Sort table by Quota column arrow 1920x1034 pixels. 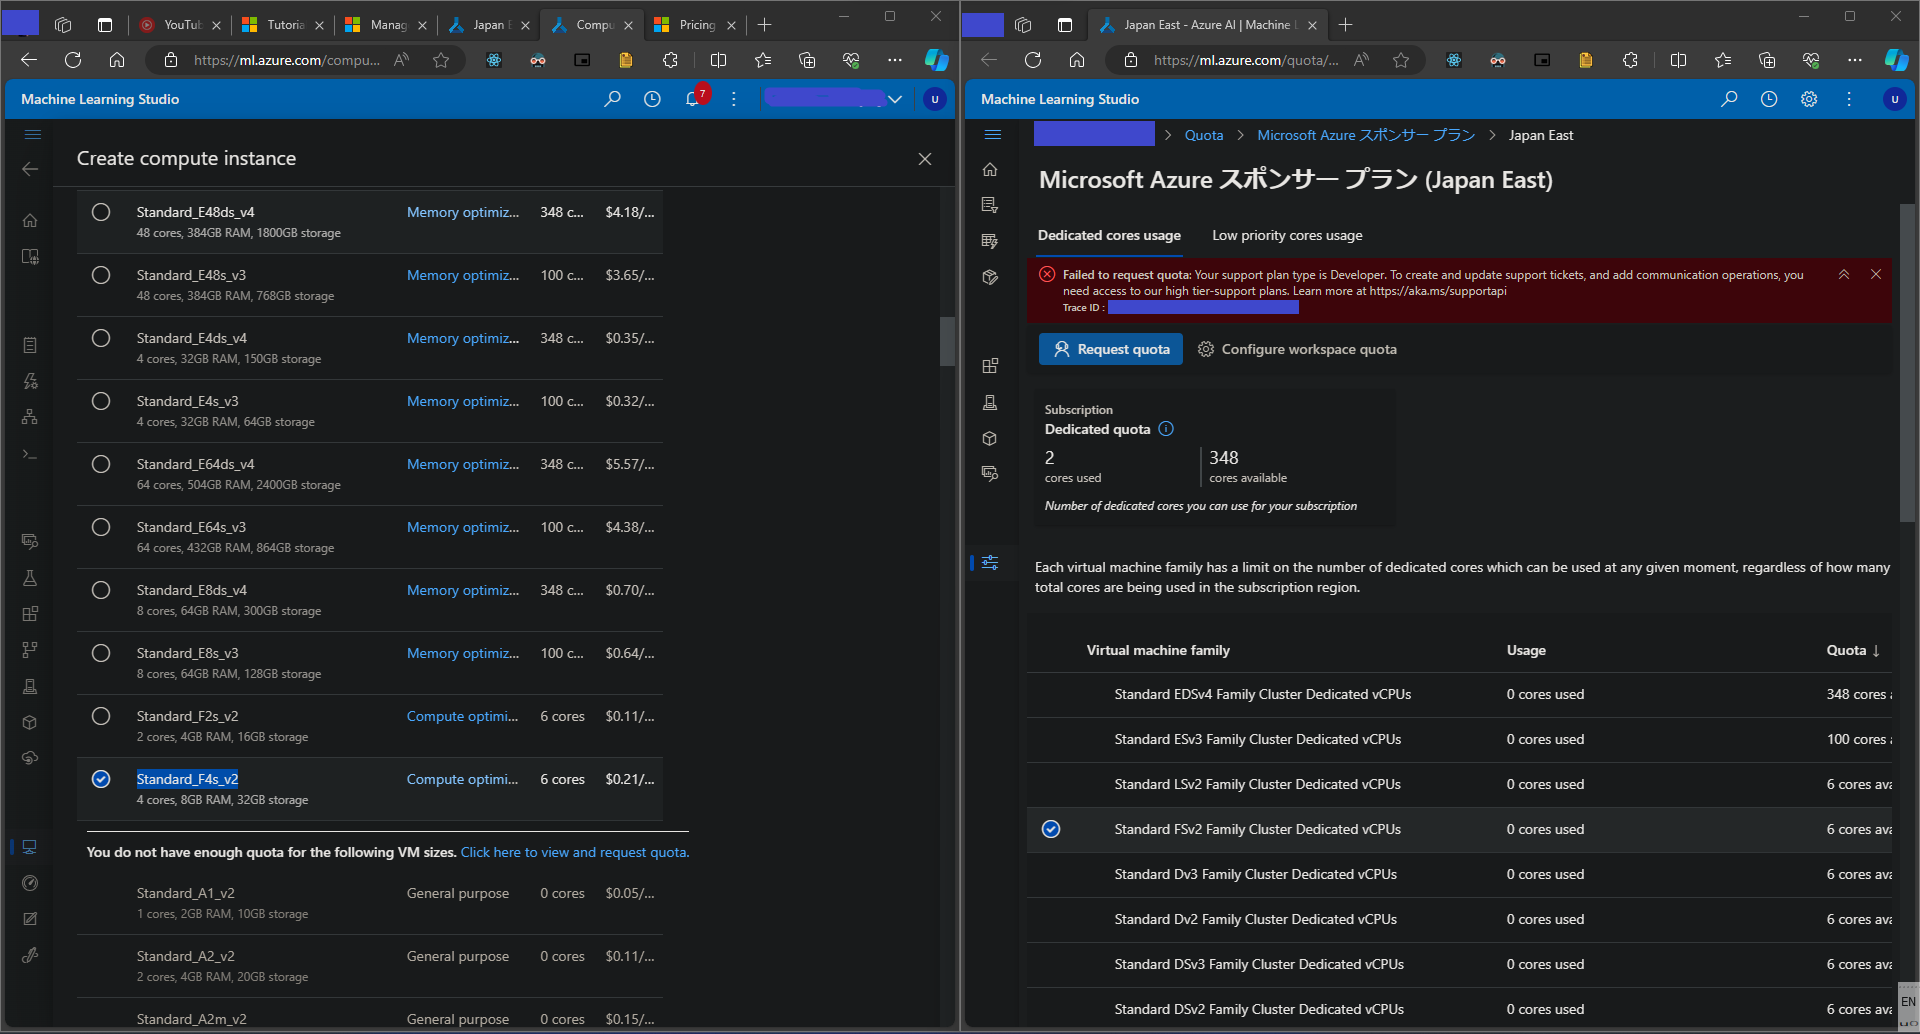(1876, 651)
